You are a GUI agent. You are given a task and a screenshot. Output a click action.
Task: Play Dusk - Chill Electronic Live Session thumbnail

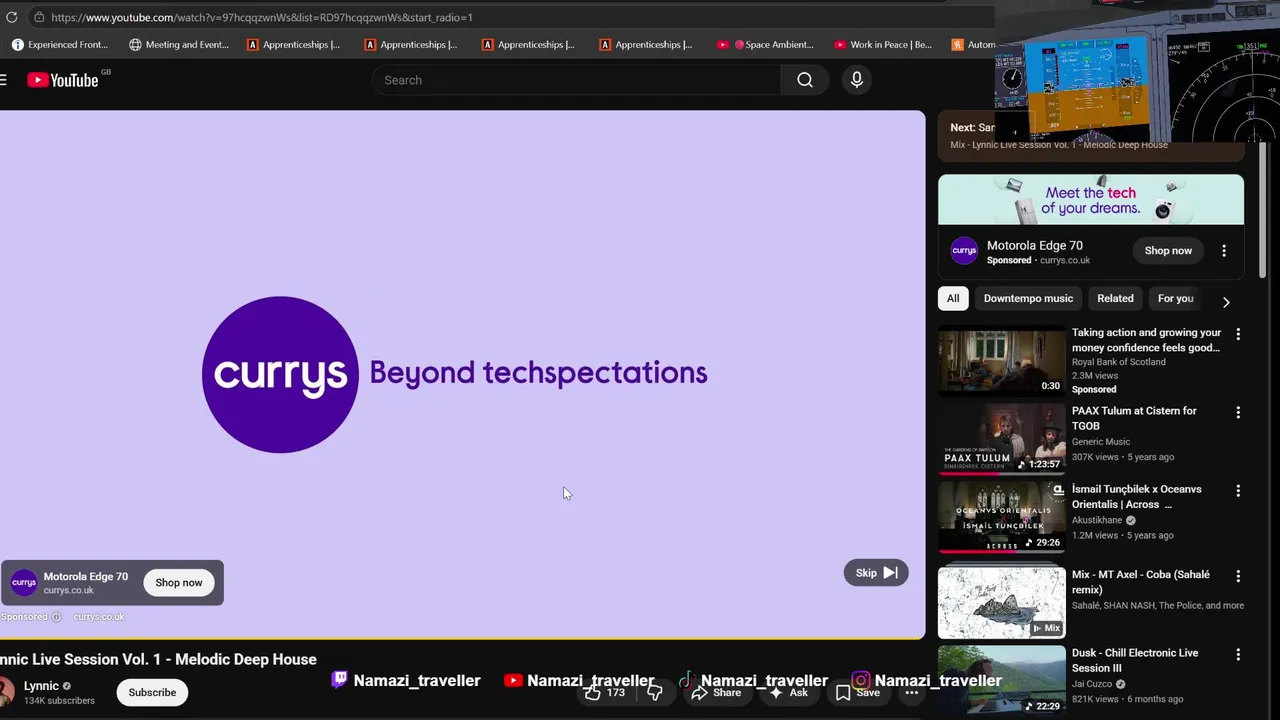(1002, 681)
